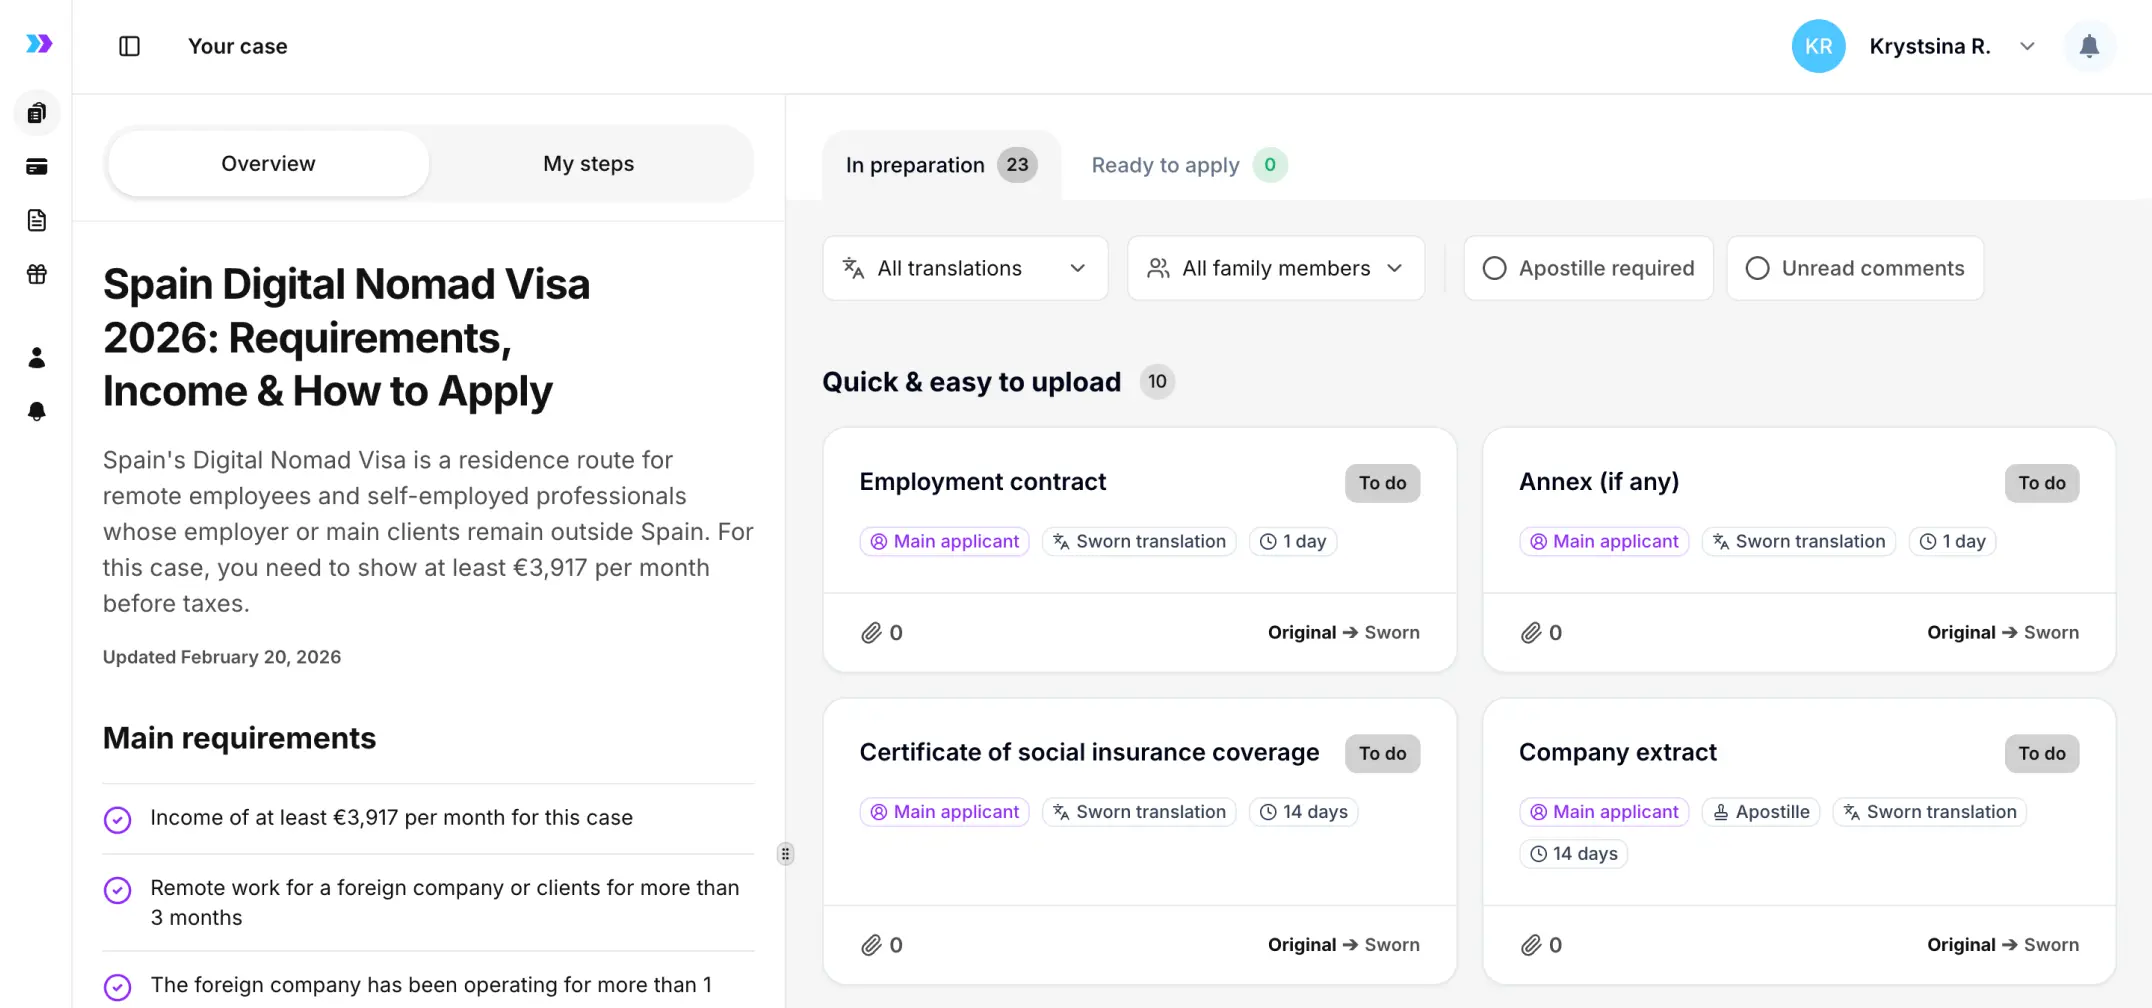Click Main applicant tag on Company extract

(x=1604, y=812)
